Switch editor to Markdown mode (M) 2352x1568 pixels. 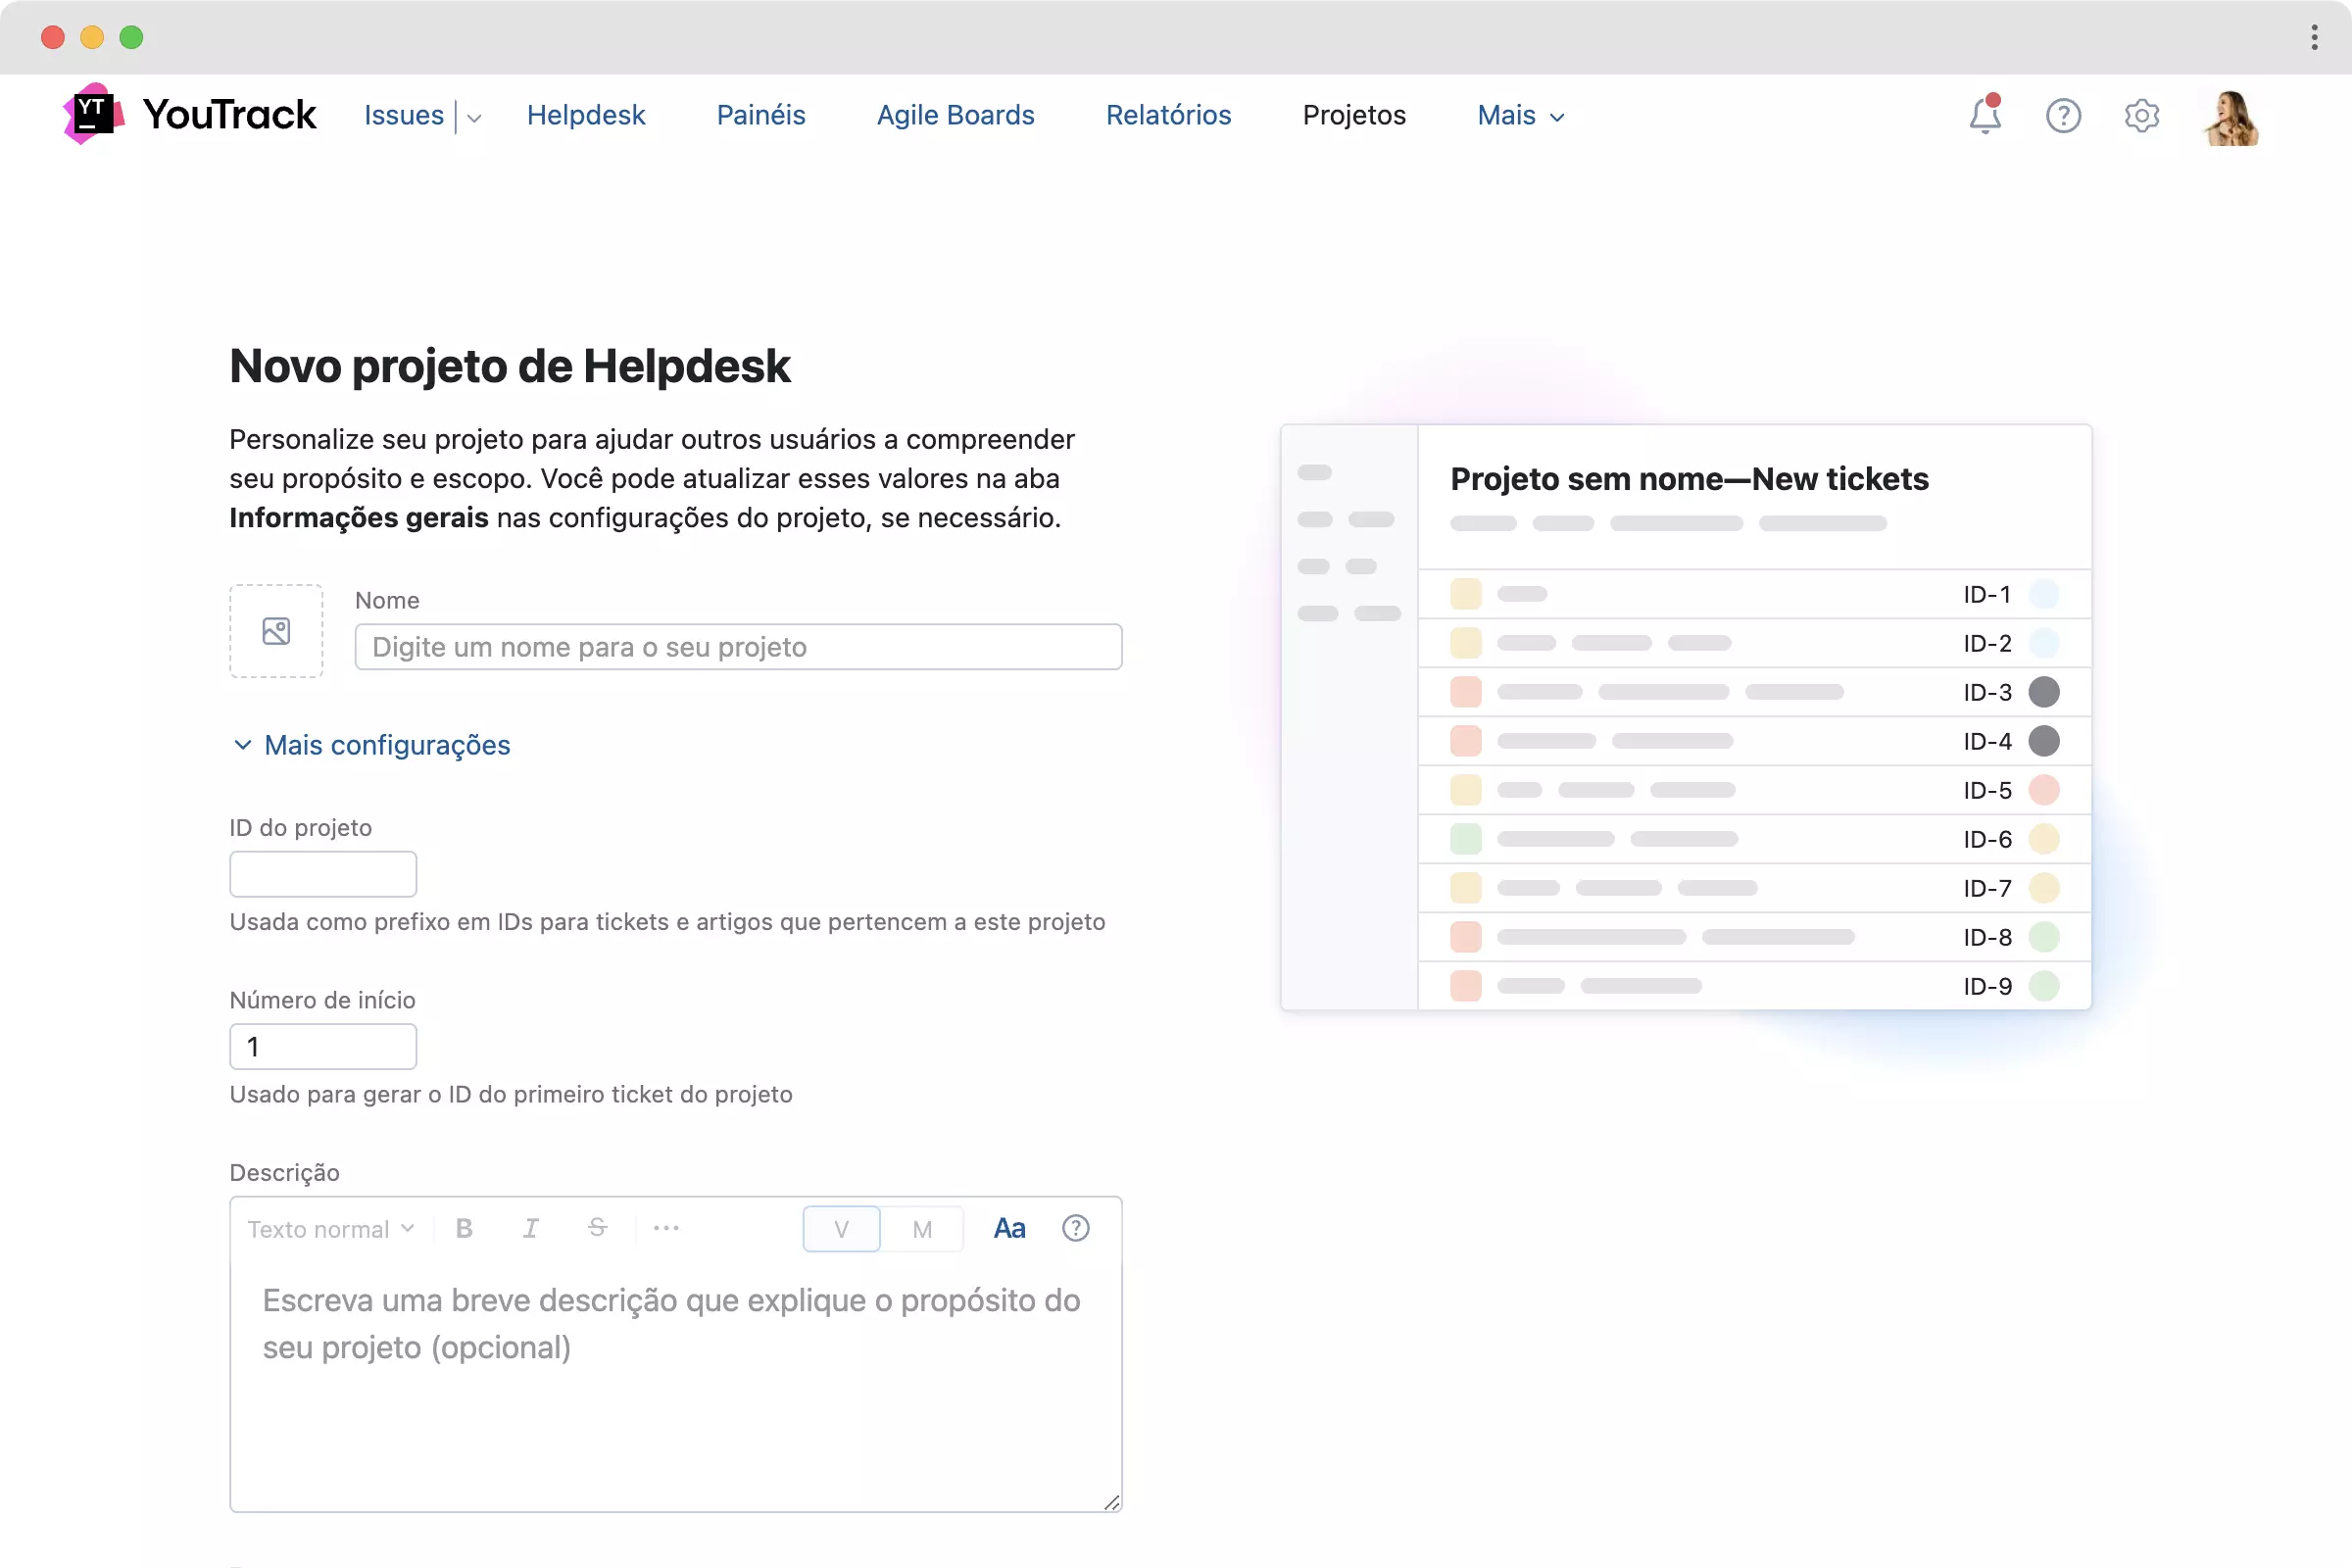[x=922, y=1229]
